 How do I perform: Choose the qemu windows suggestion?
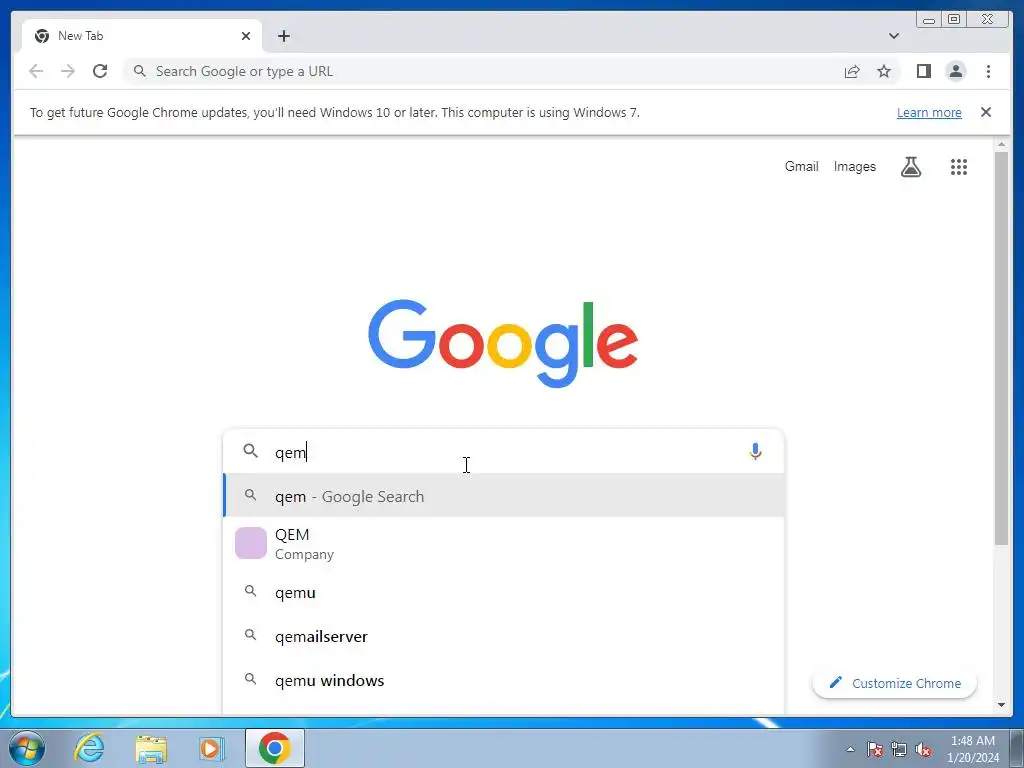click(x=504, y=680)
